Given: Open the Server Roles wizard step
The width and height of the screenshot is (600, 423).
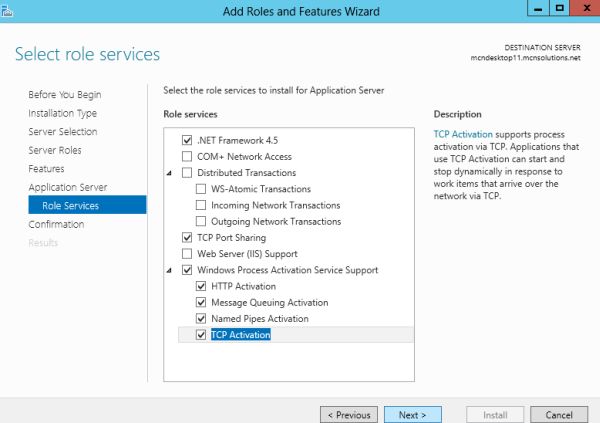Looking at the screenshot, I should pyautogui.click(x=55, y=150).
